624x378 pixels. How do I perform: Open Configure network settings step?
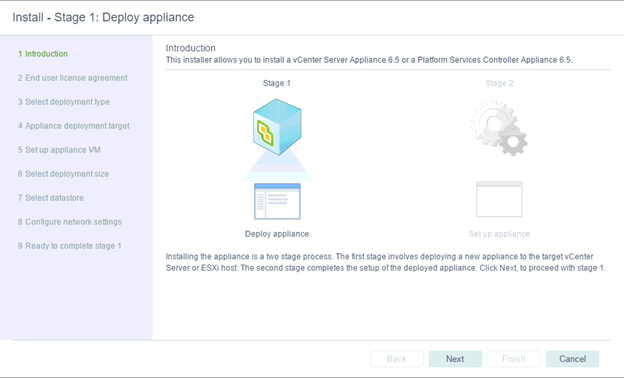pos(70,222)
